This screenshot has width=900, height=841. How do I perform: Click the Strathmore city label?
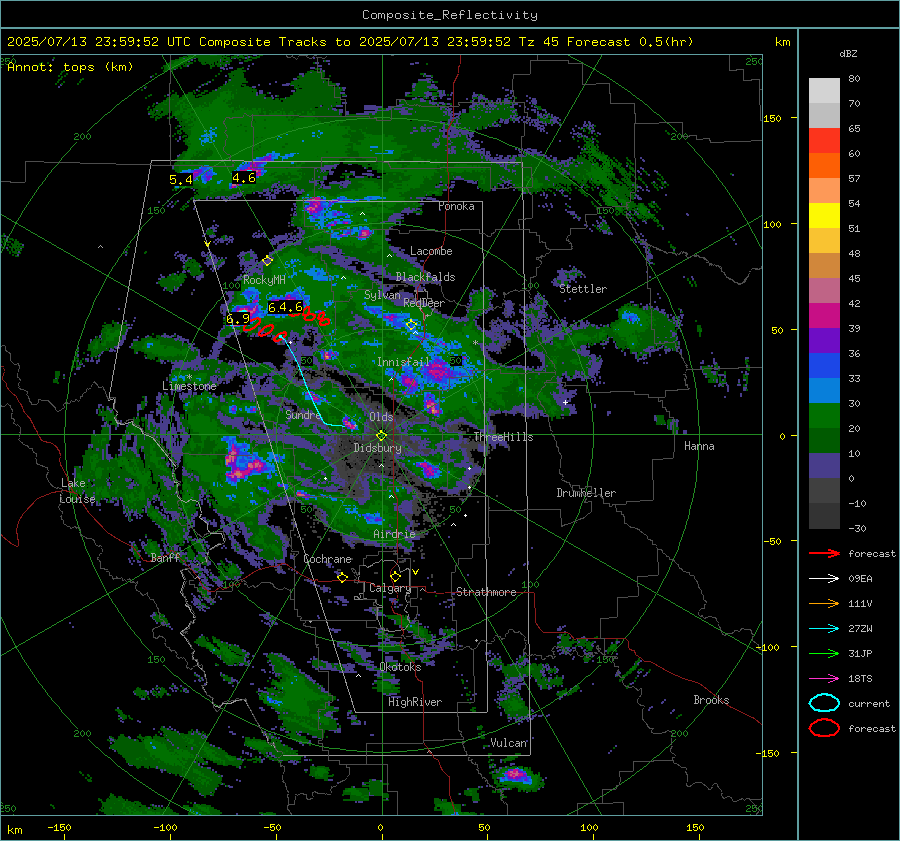pyautogui.click(x=486, y=592)
